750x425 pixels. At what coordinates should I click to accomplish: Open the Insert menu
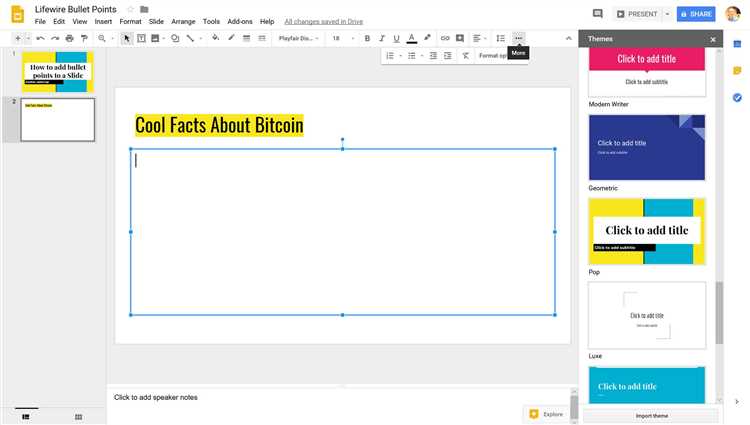coord(103,22)
